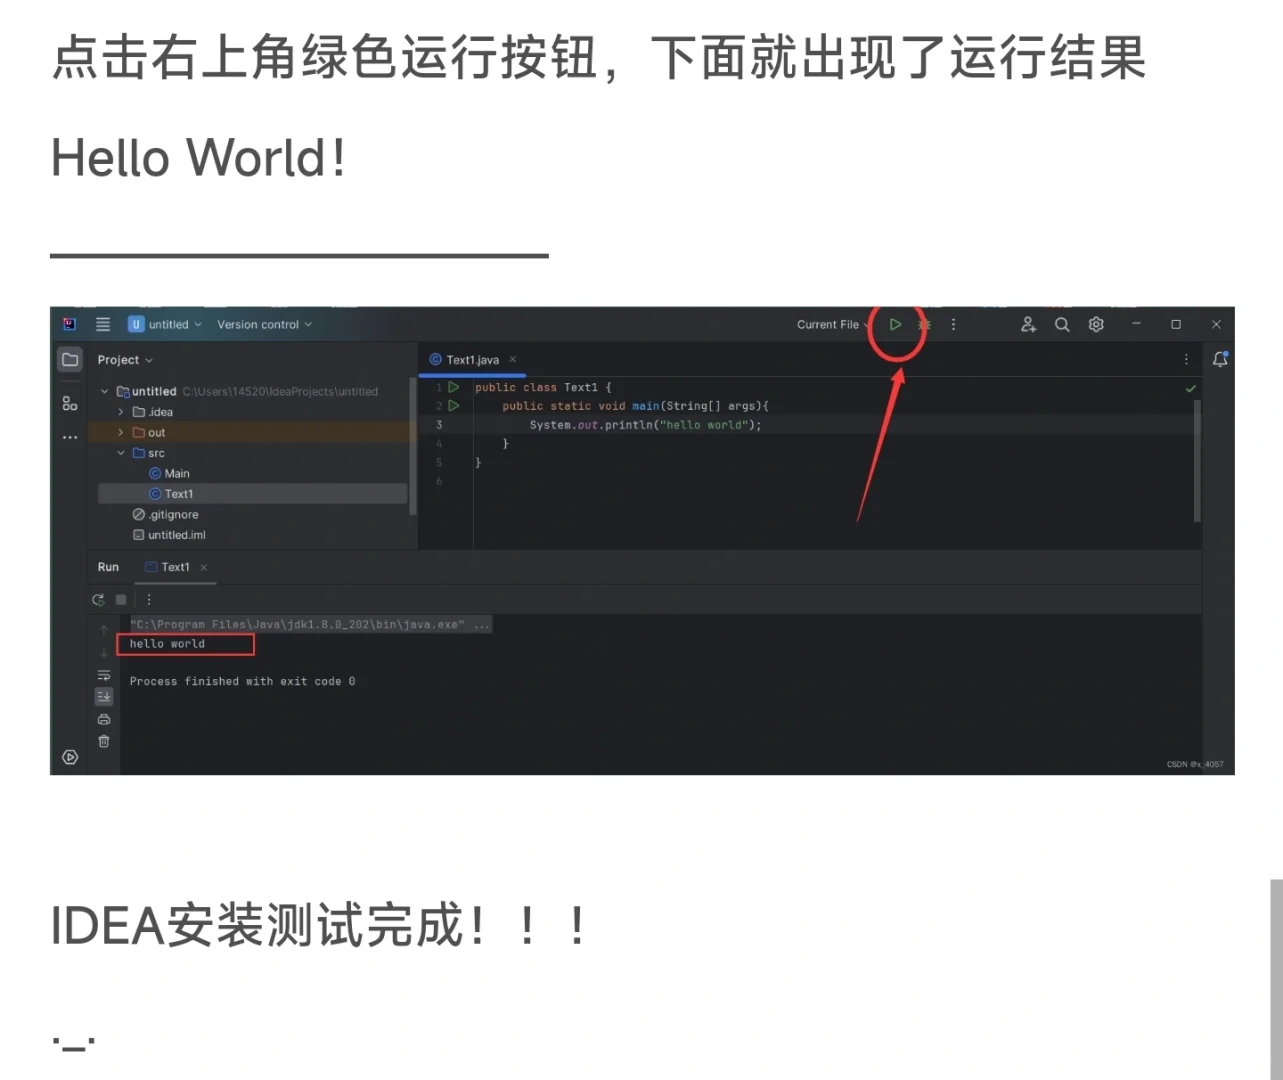Open the Search Everywhere magnifier

click(1062, 324)
